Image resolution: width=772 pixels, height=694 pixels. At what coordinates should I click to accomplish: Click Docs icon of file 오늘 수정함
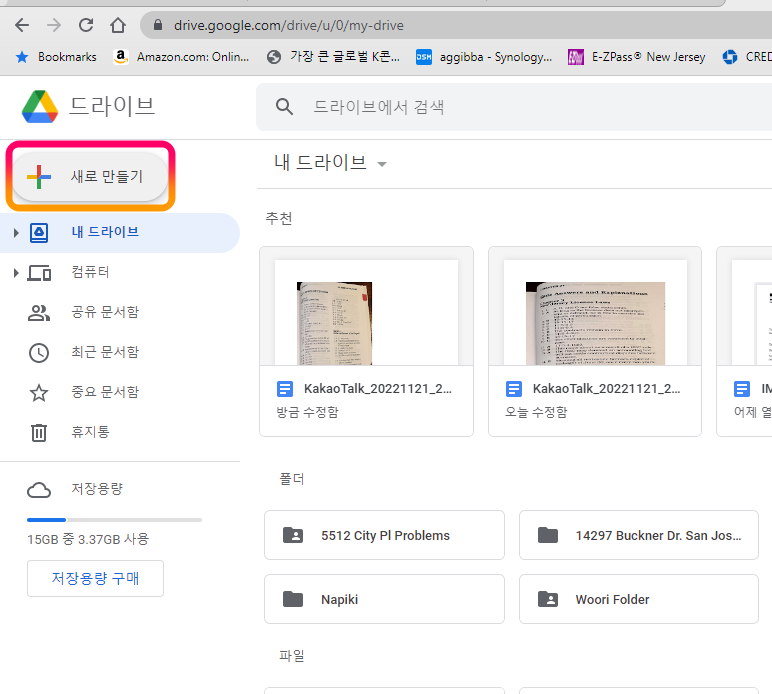click(x=514, y=389)
